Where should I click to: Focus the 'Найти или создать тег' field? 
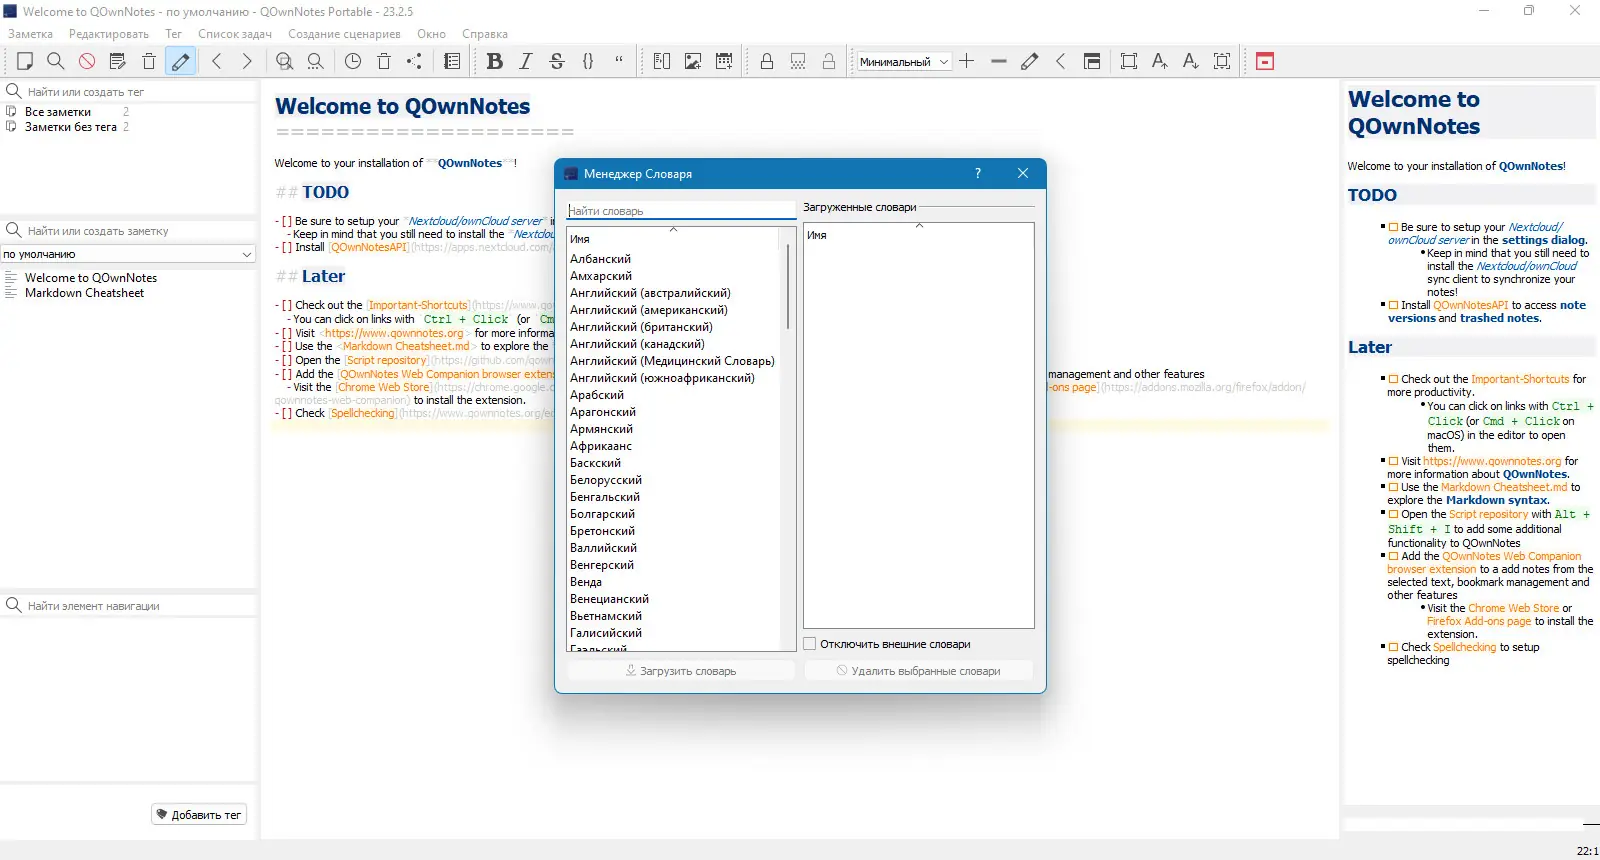coord(140,92)
